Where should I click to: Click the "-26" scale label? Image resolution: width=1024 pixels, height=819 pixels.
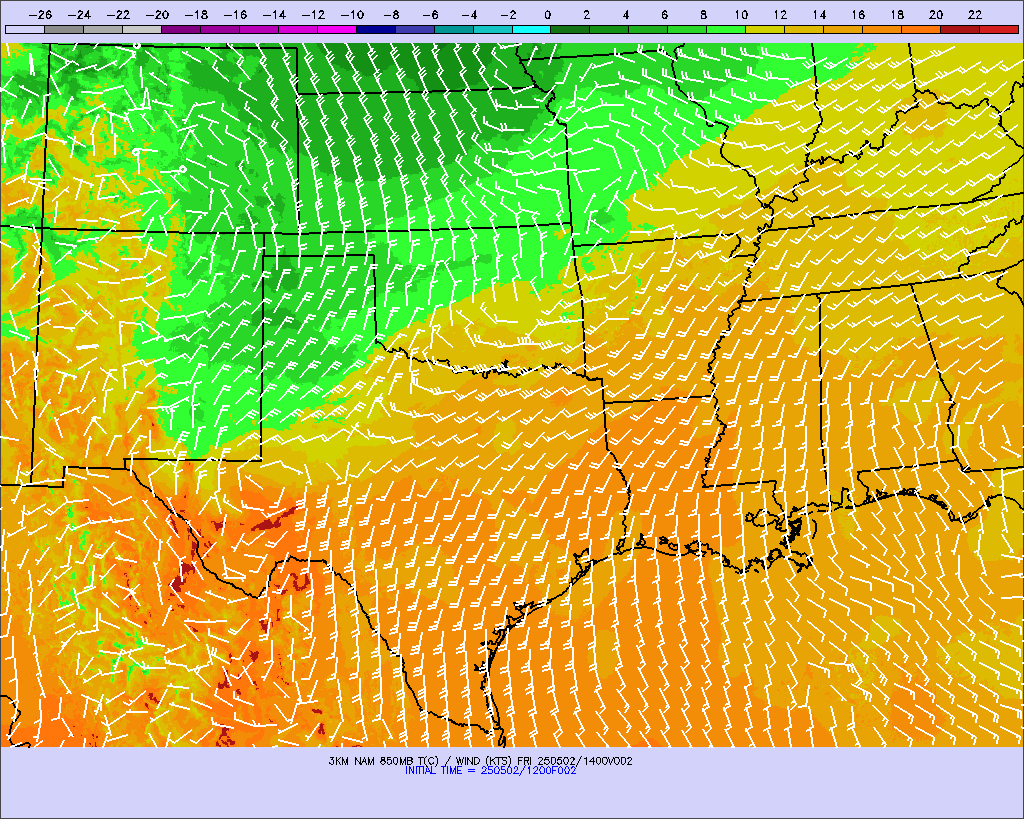tap(40, 14)
